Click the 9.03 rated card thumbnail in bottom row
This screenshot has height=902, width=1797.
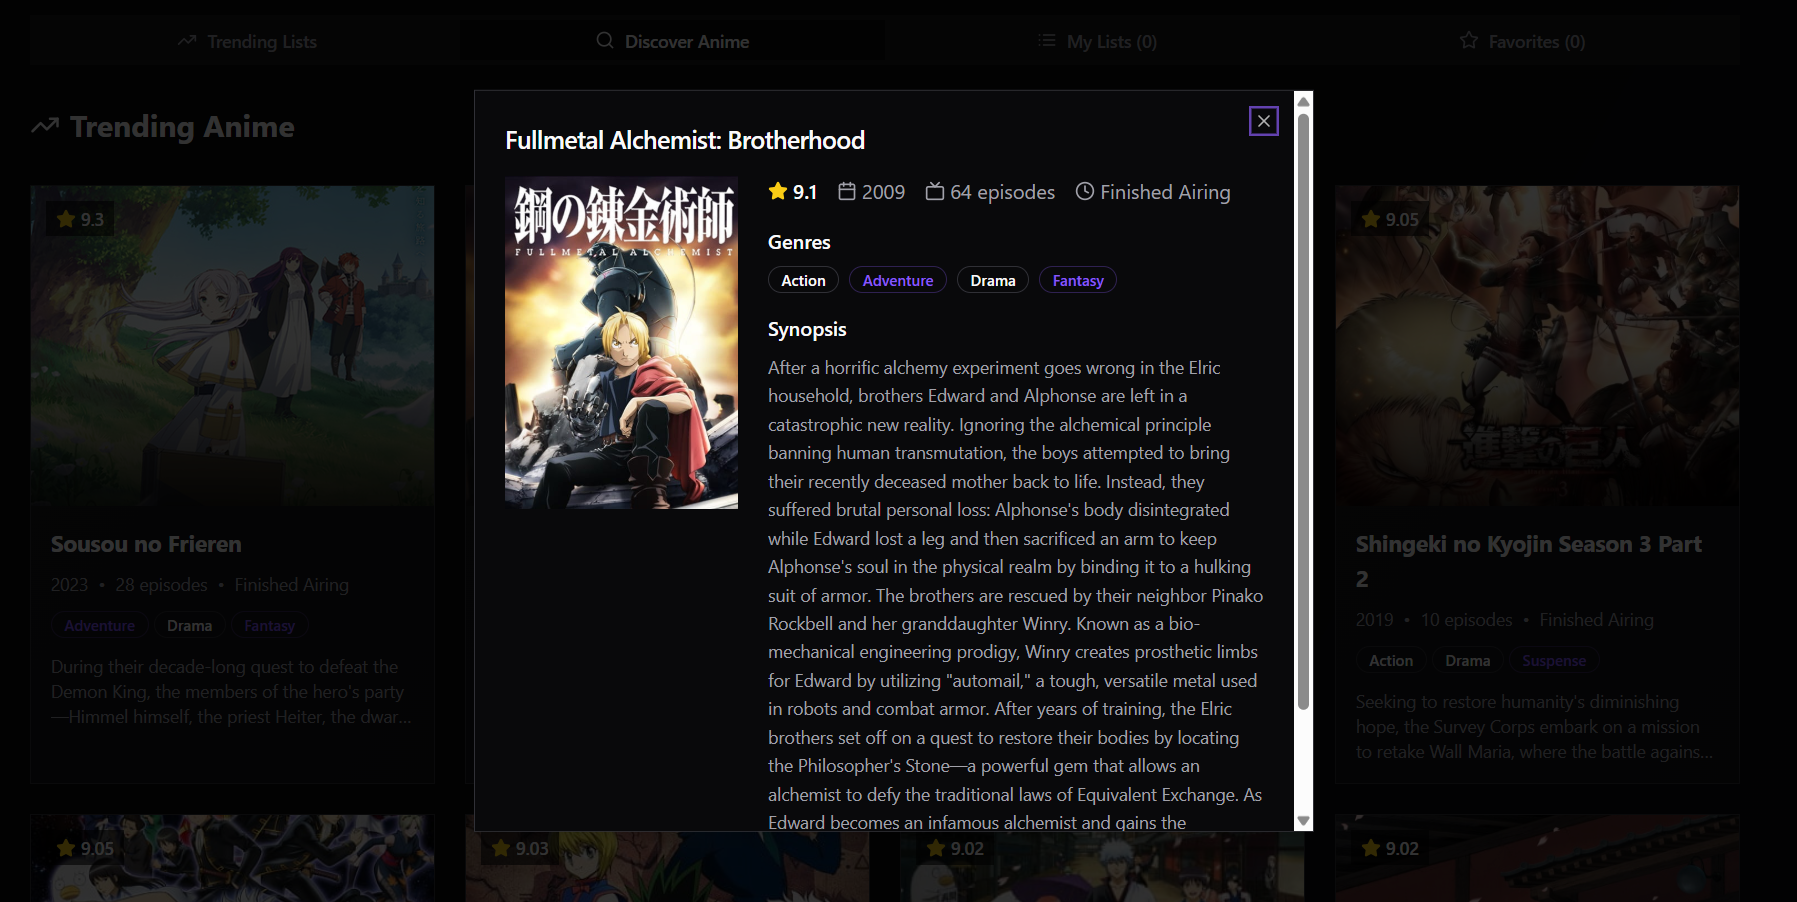pos(667,867)
